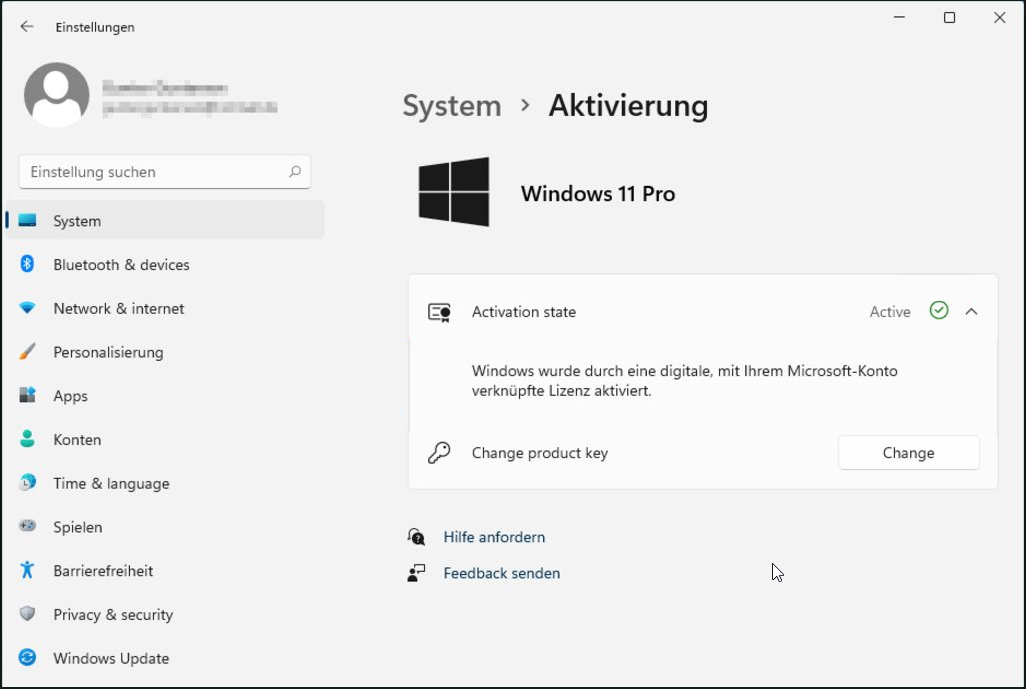
Task: Click the green active checkmark icon
Action: click(x=939, y=310)
